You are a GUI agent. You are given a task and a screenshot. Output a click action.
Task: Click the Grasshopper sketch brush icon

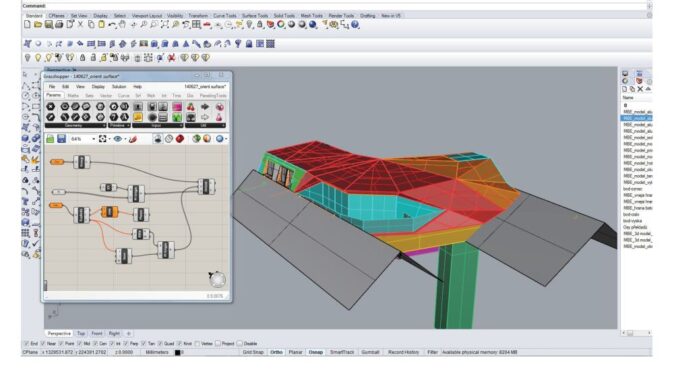(133, 139)
